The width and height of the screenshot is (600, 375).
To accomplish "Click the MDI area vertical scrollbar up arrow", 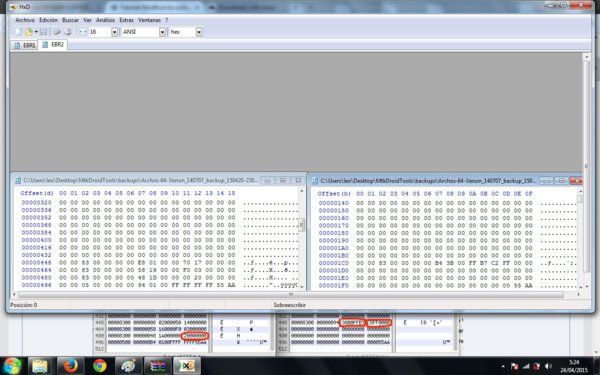I will (x=586, y=57).
